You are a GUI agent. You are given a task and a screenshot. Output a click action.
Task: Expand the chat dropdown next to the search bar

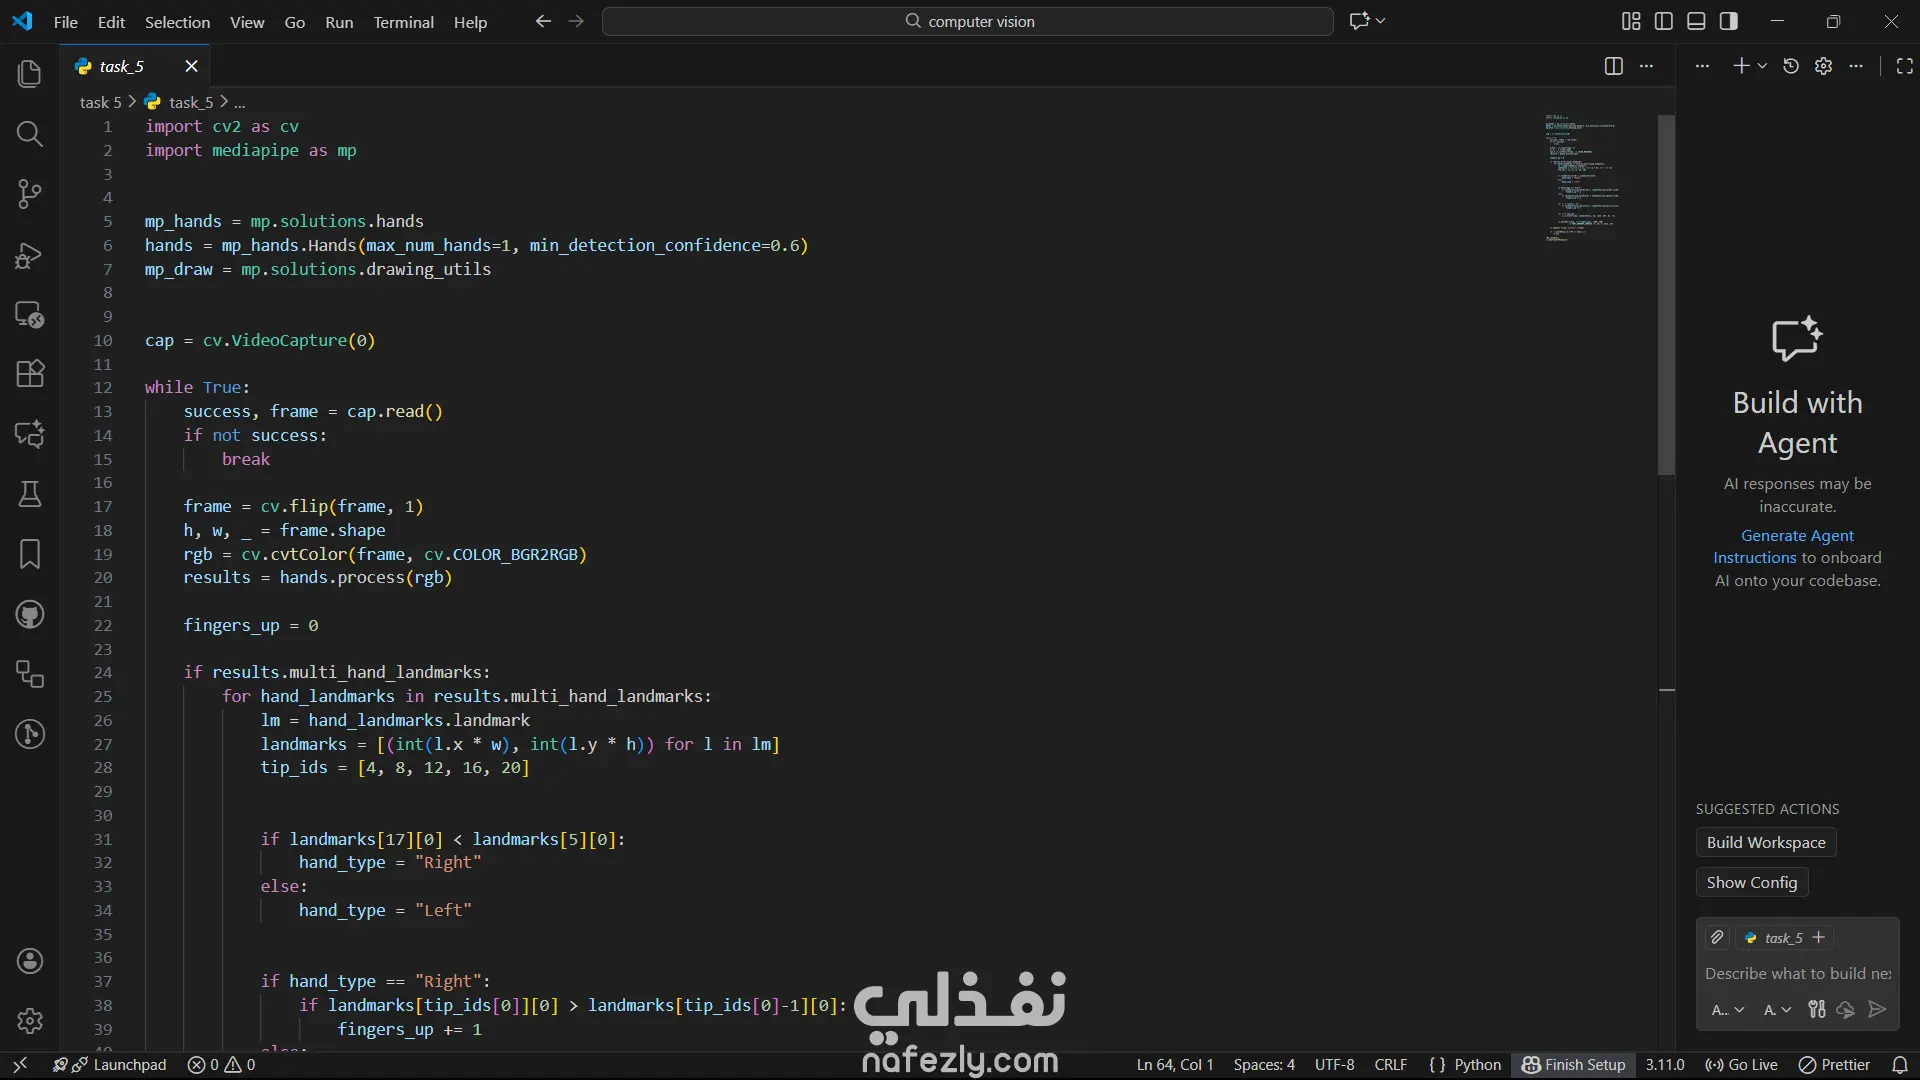[1381, 21]
